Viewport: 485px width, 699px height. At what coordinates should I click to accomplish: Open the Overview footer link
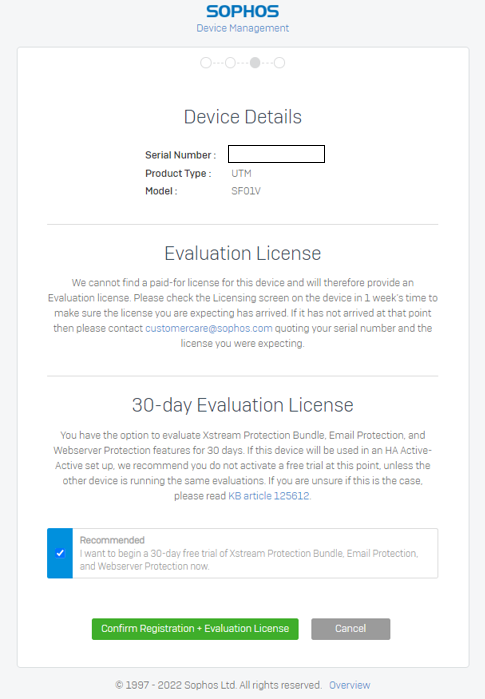[349, 685]
